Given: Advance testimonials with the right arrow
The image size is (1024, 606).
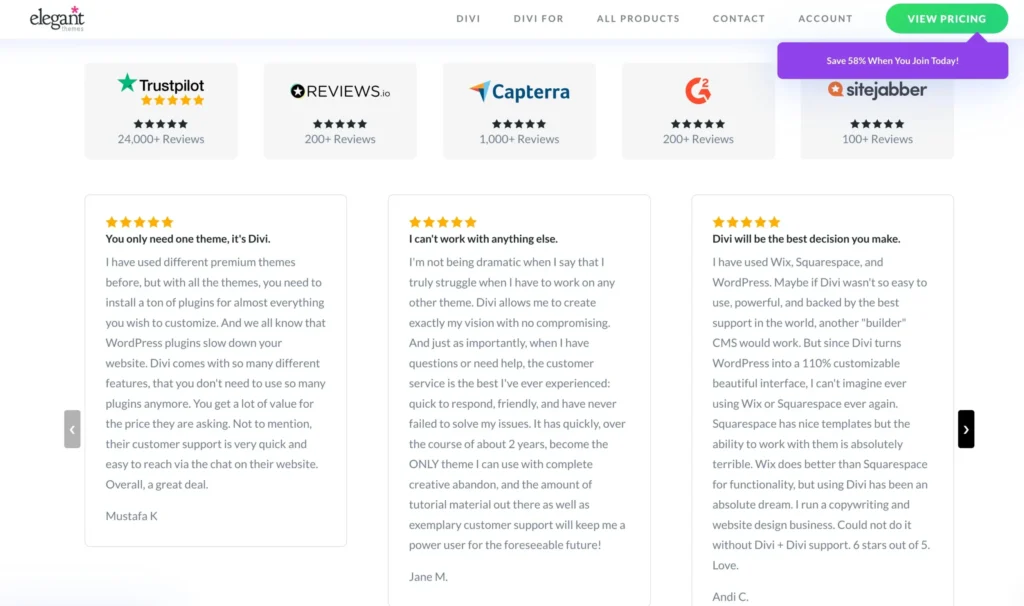Looking at the screenshot, I should coord(965,428).
